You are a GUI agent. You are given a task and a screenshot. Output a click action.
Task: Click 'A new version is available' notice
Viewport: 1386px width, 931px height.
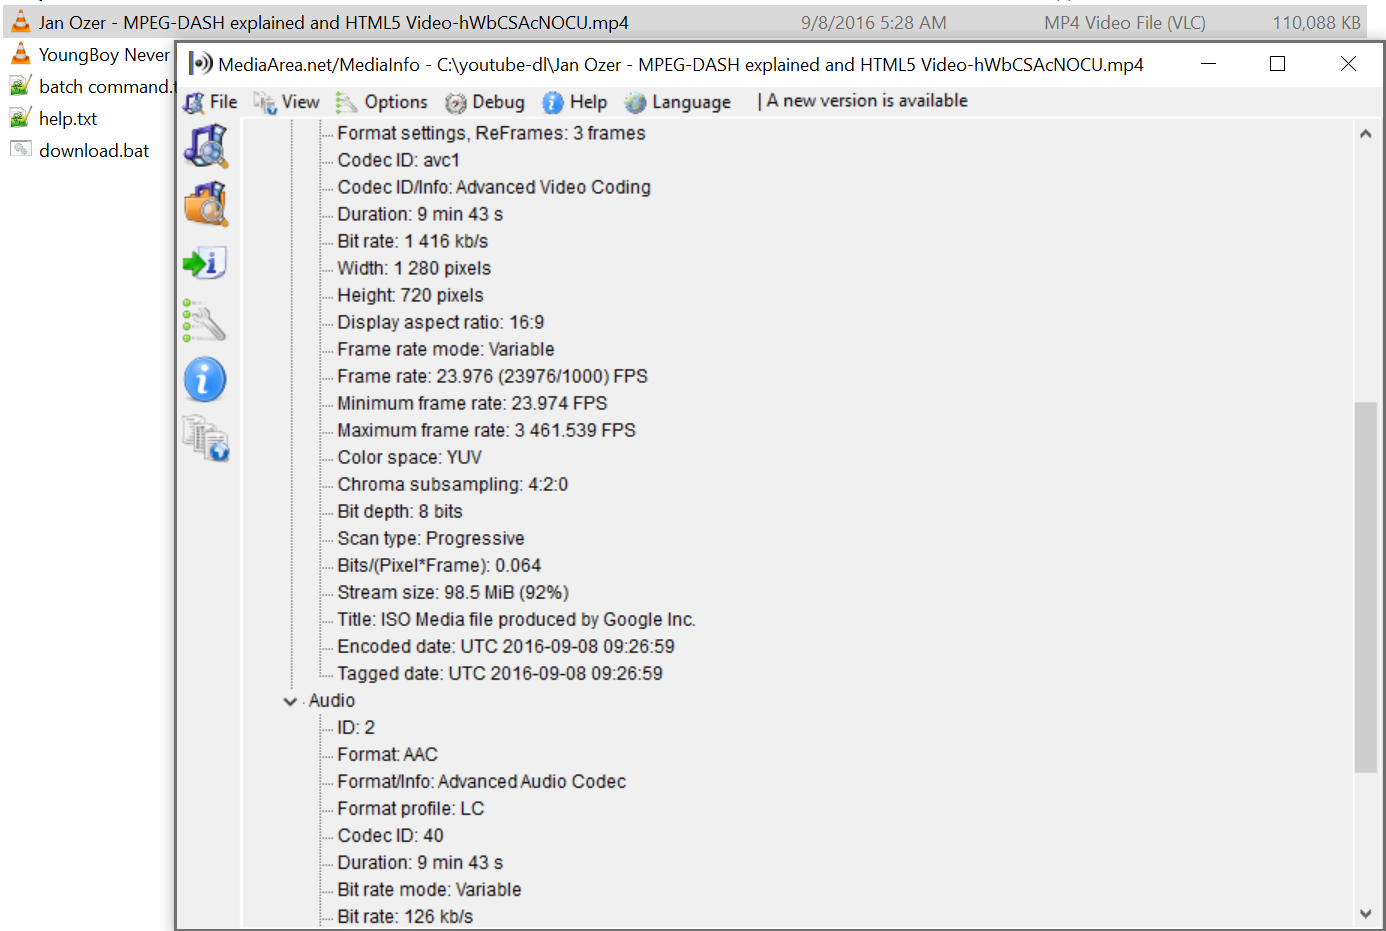[x=867, y=100]
